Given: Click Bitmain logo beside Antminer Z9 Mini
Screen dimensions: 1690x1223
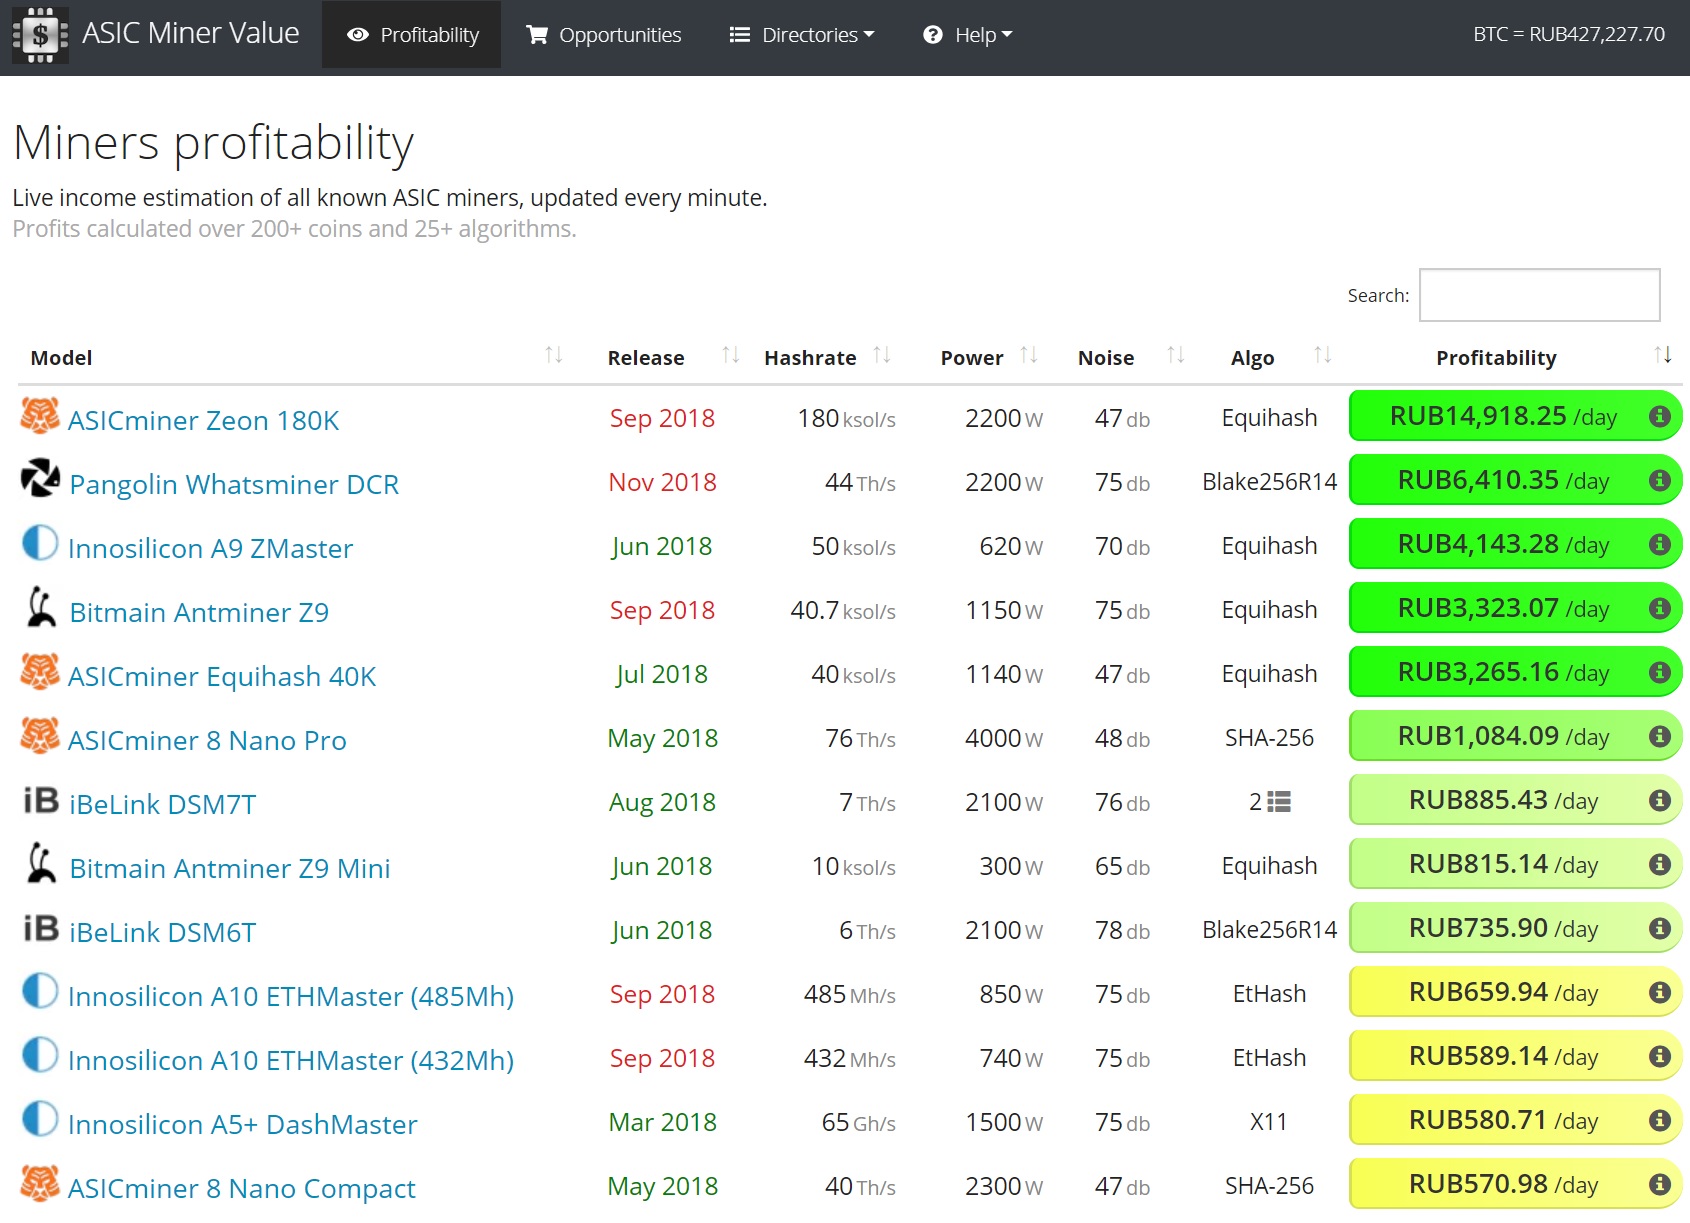Looking at the screenshot, I should click(x=41, y=863).
